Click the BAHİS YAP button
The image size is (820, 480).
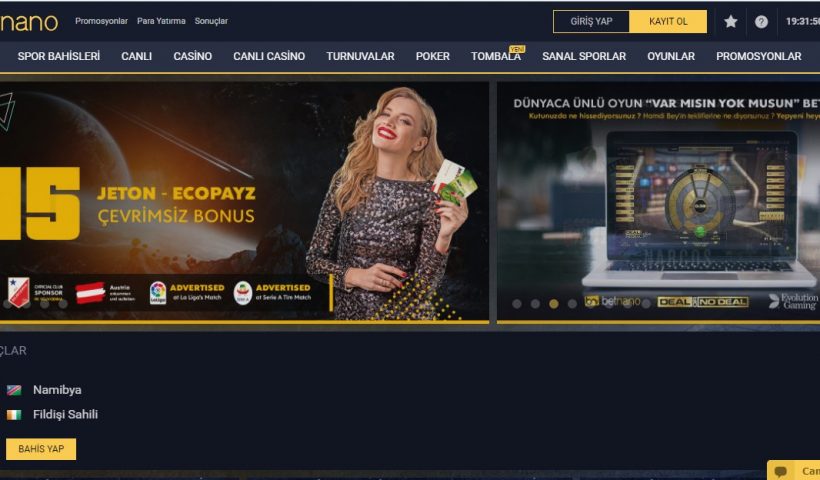[x=41, y=449]
